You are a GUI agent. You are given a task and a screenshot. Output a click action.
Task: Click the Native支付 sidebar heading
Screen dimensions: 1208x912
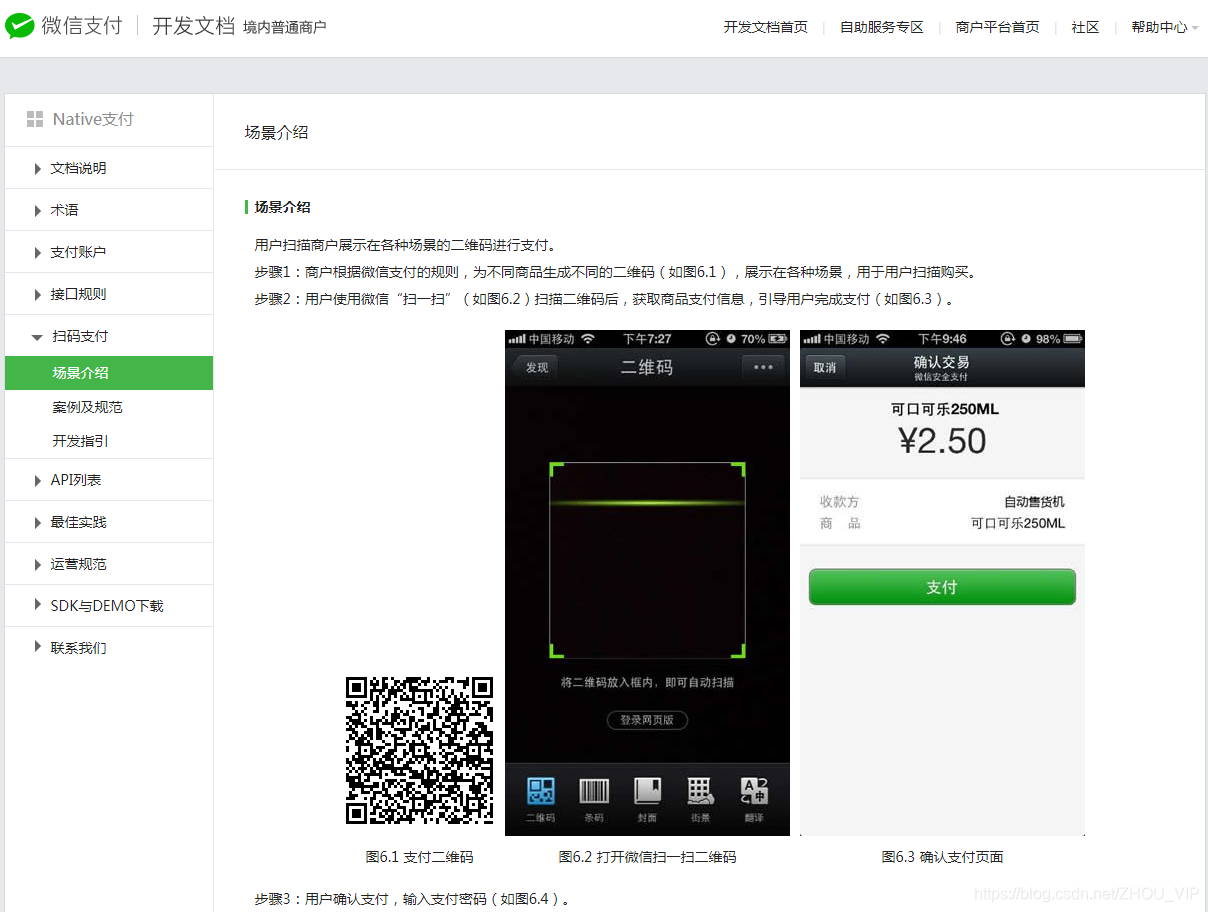[93, 119]
